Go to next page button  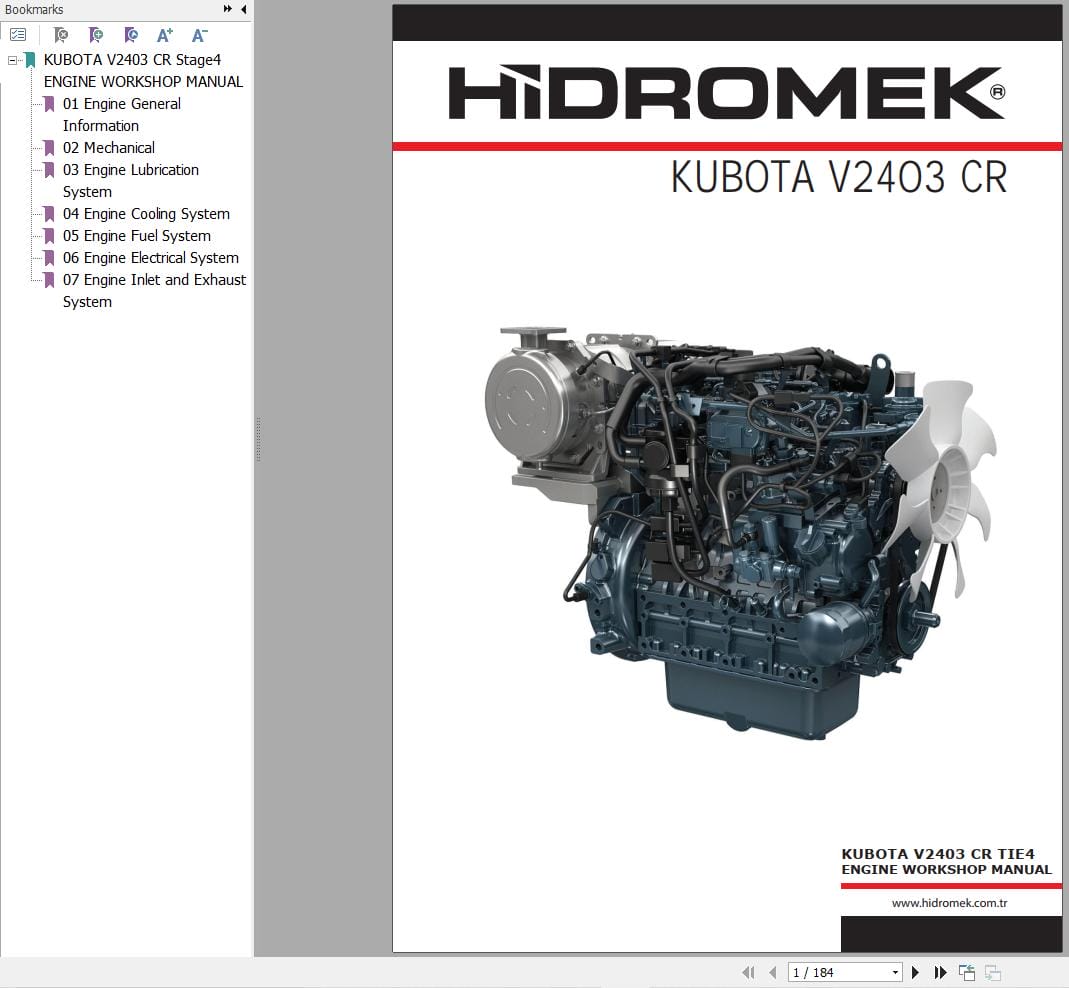pos(915,972)
